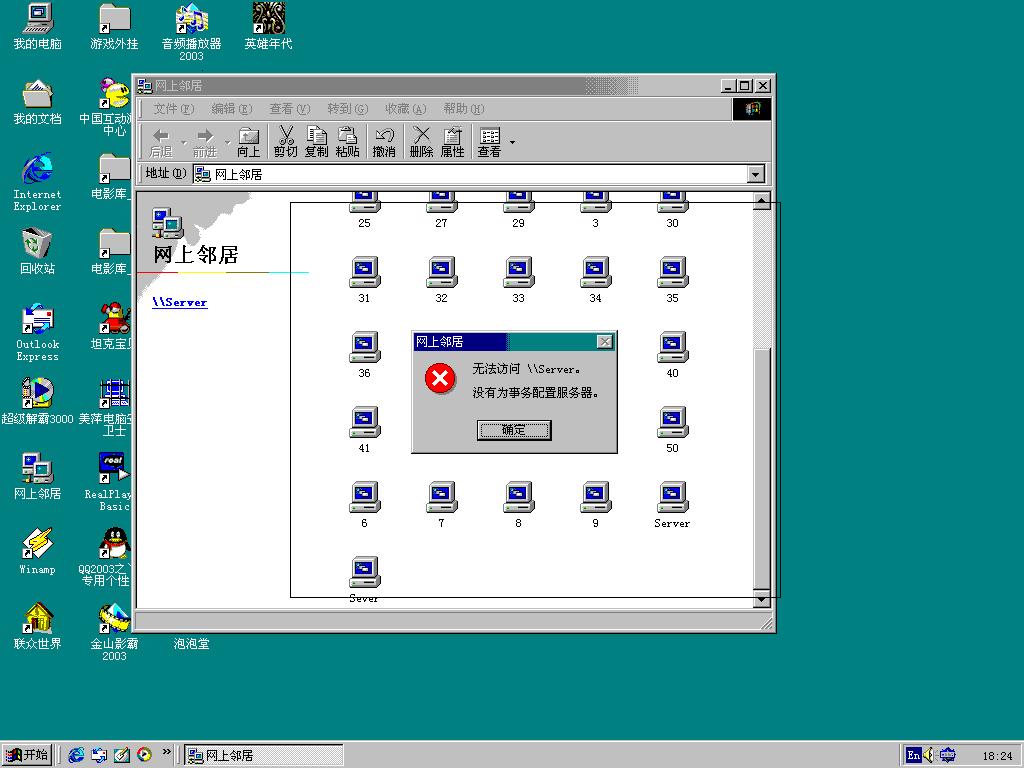The image size is (1024, 768).
Task: Select the Outlook Express desktop icon
Action: point(37,332)
